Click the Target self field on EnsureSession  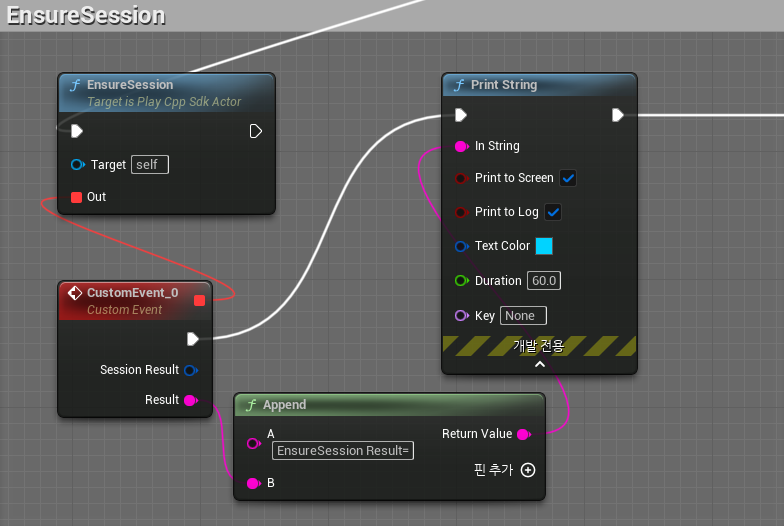click(149, 164)
